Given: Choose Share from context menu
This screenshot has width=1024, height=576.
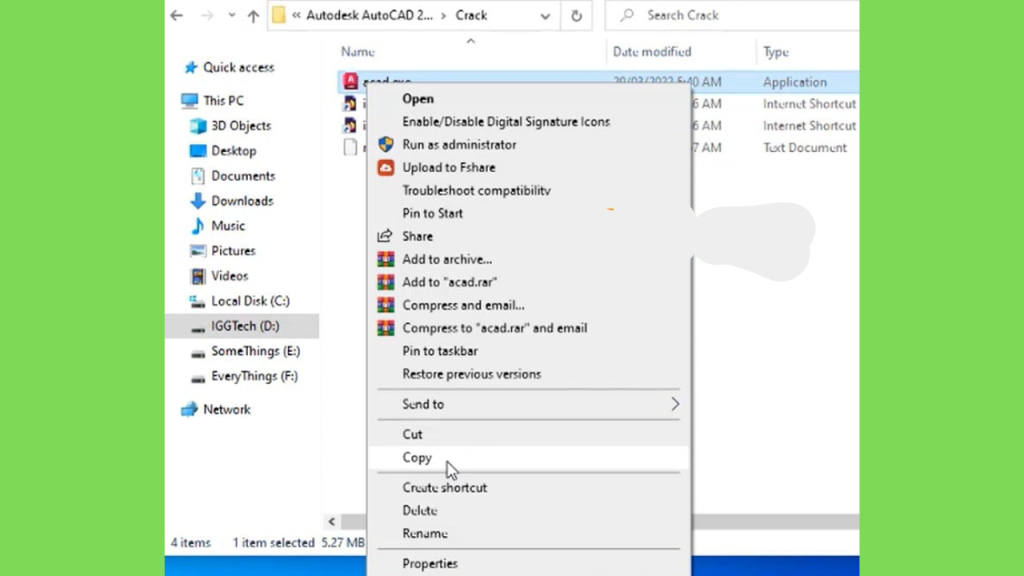Looking at the screenshot, I should coord(528,236).
